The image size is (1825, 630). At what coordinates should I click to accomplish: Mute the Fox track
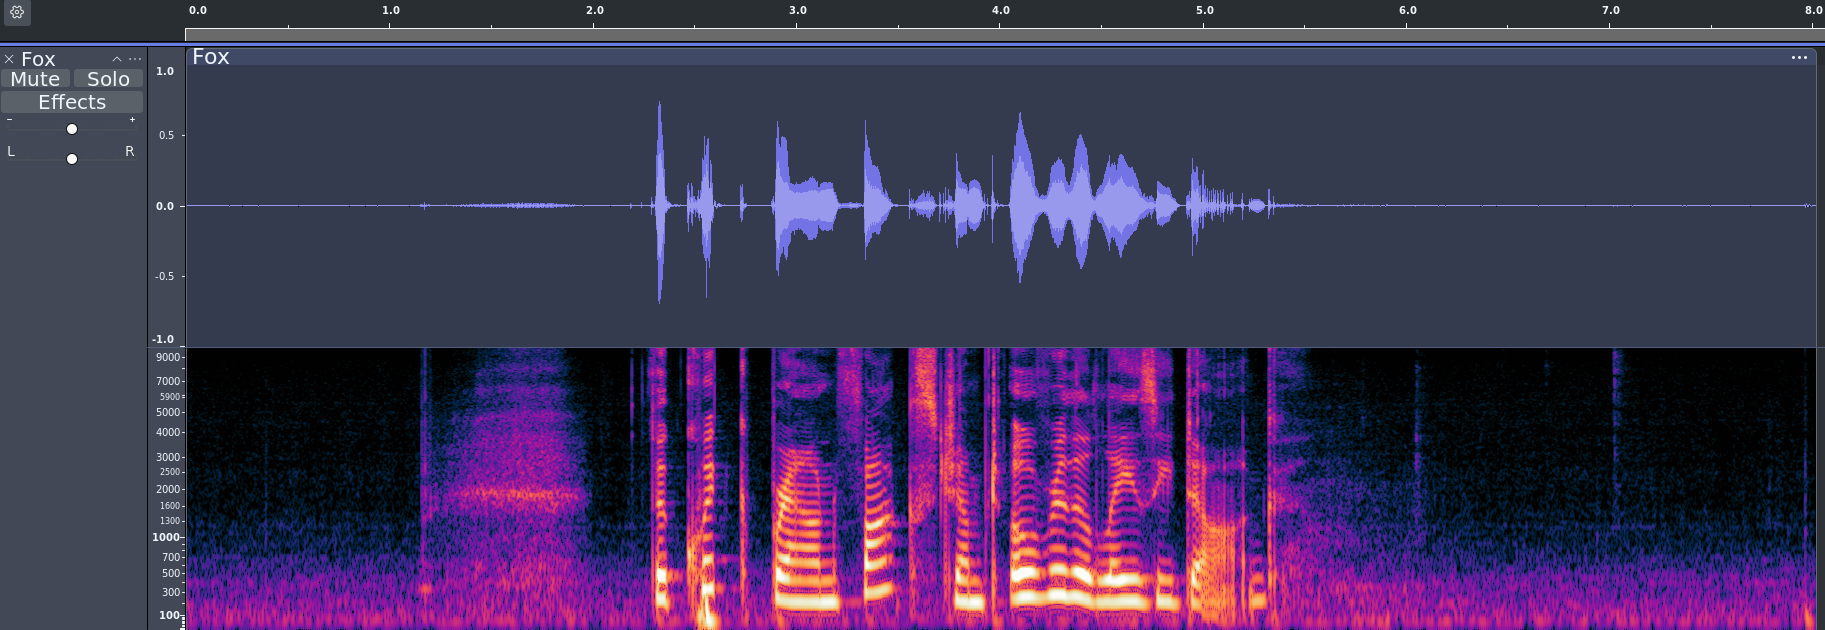pos(35,79)
